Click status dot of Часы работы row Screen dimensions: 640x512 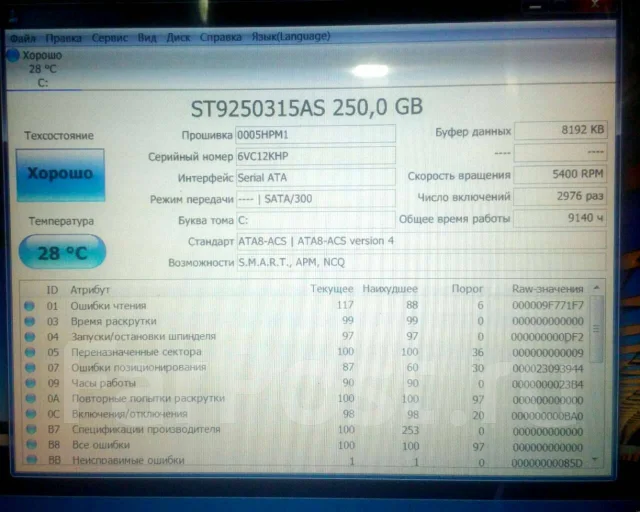pos(30,383)
